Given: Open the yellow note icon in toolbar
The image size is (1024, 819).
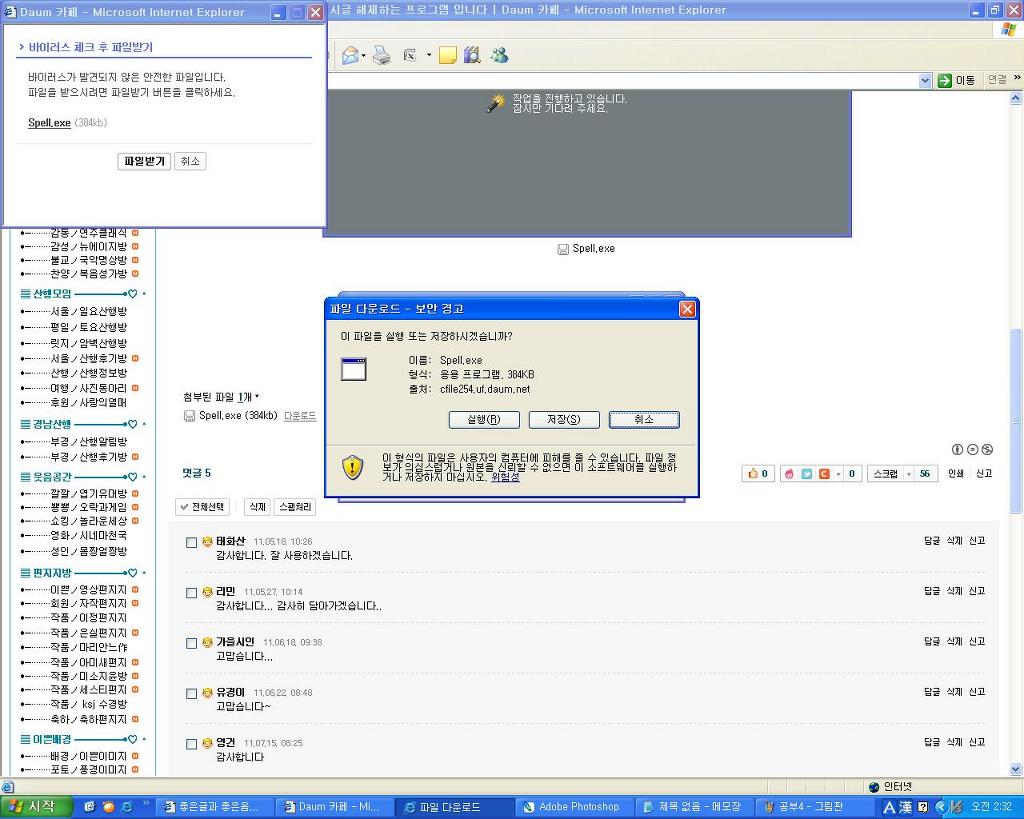Looking at the screenshot, I should pyautogui.click(x=447, y=56).
